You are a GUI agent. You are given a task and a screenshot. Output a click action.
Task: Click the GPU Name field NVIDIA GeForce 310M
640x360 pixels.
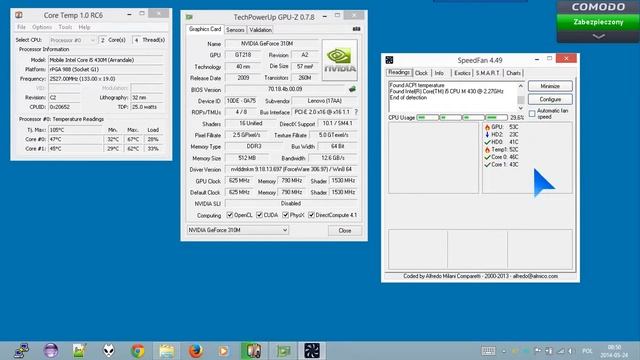(272, 44)
